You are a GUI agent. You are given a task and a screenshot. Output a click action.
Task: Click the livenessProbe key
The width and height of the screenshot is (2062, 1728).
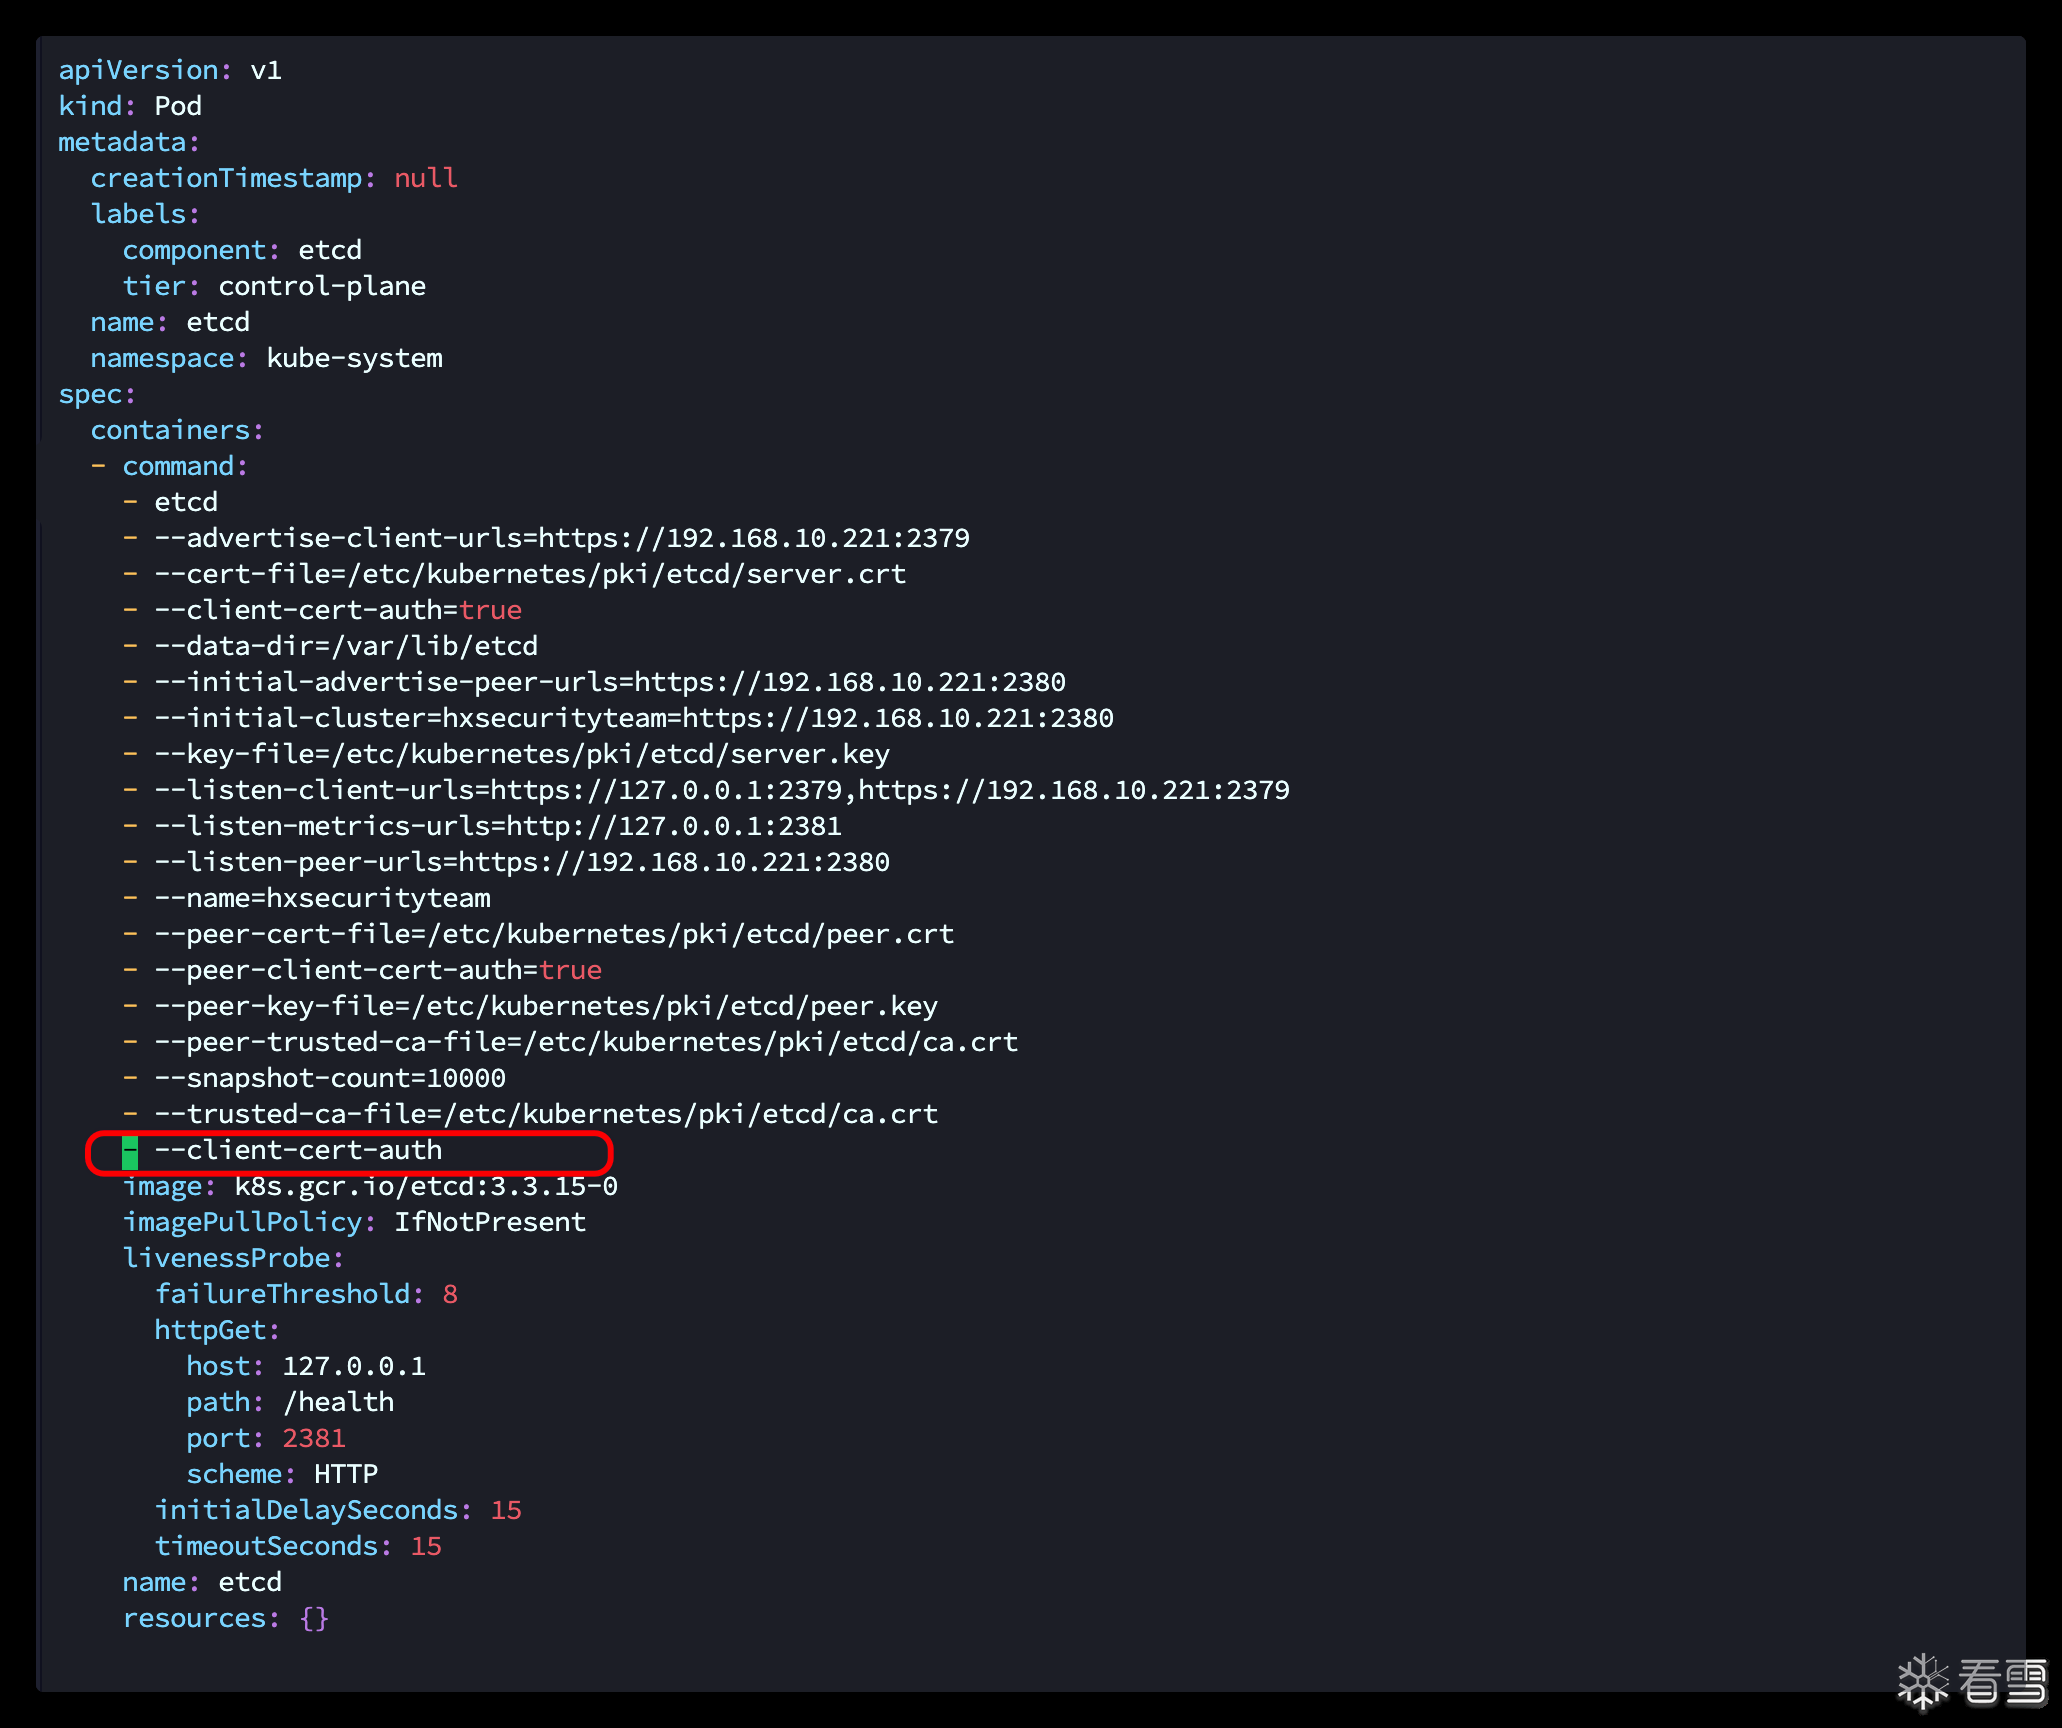pos(226,1258)
